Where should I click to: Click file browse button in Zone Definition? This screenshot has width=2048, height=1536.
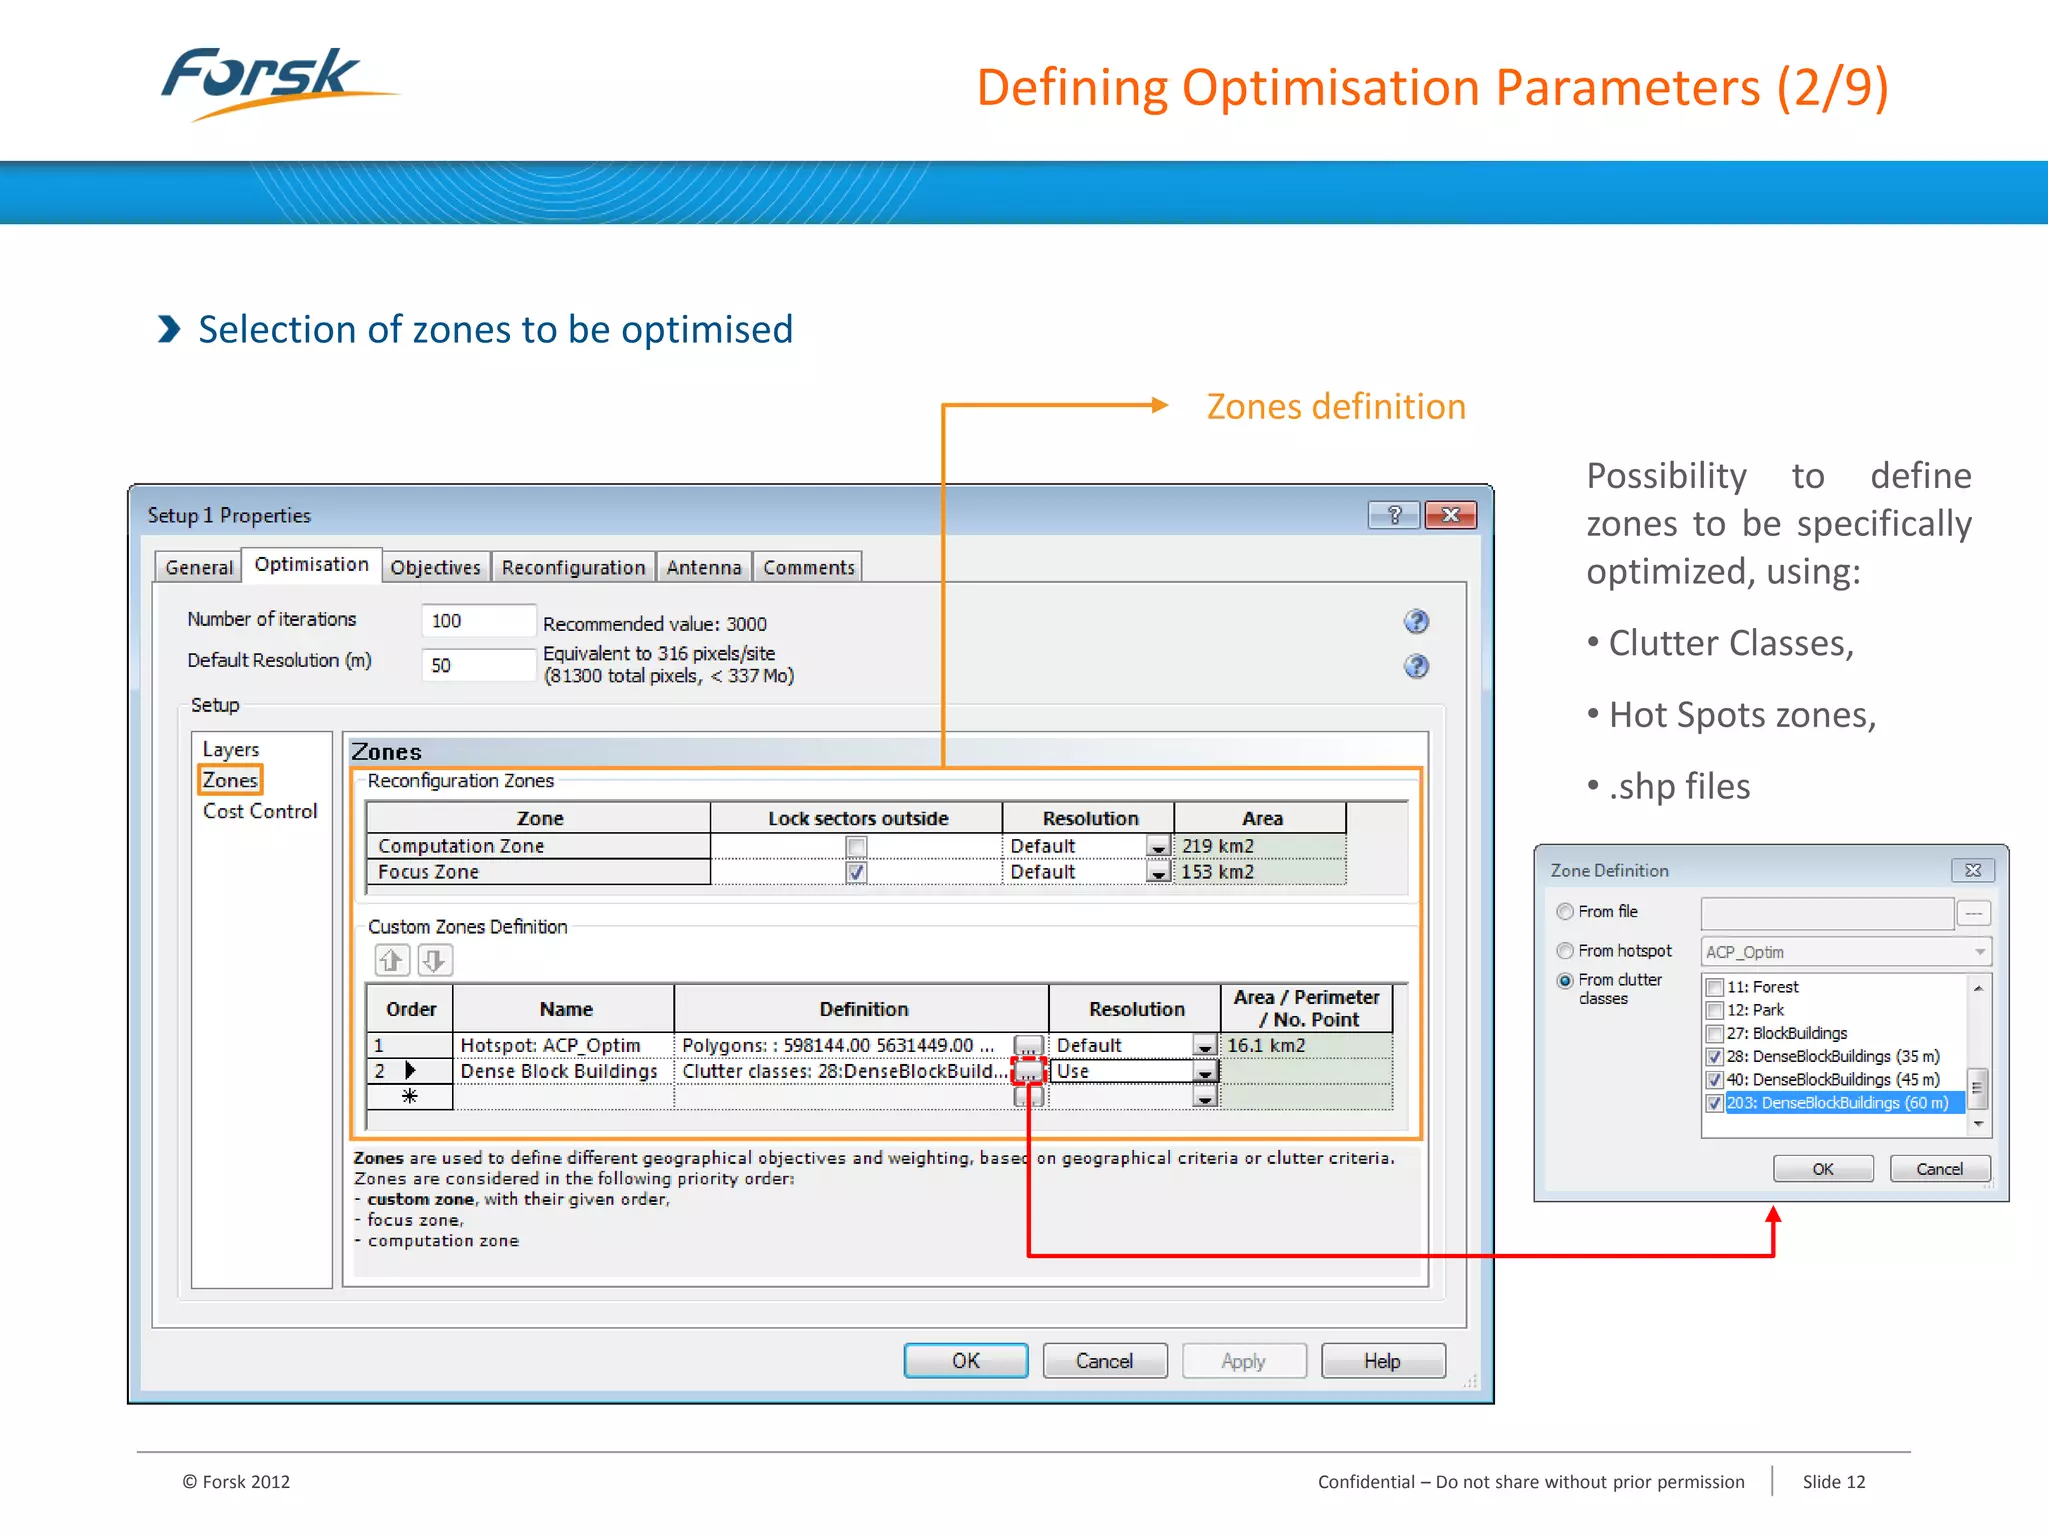(1974, 912)
